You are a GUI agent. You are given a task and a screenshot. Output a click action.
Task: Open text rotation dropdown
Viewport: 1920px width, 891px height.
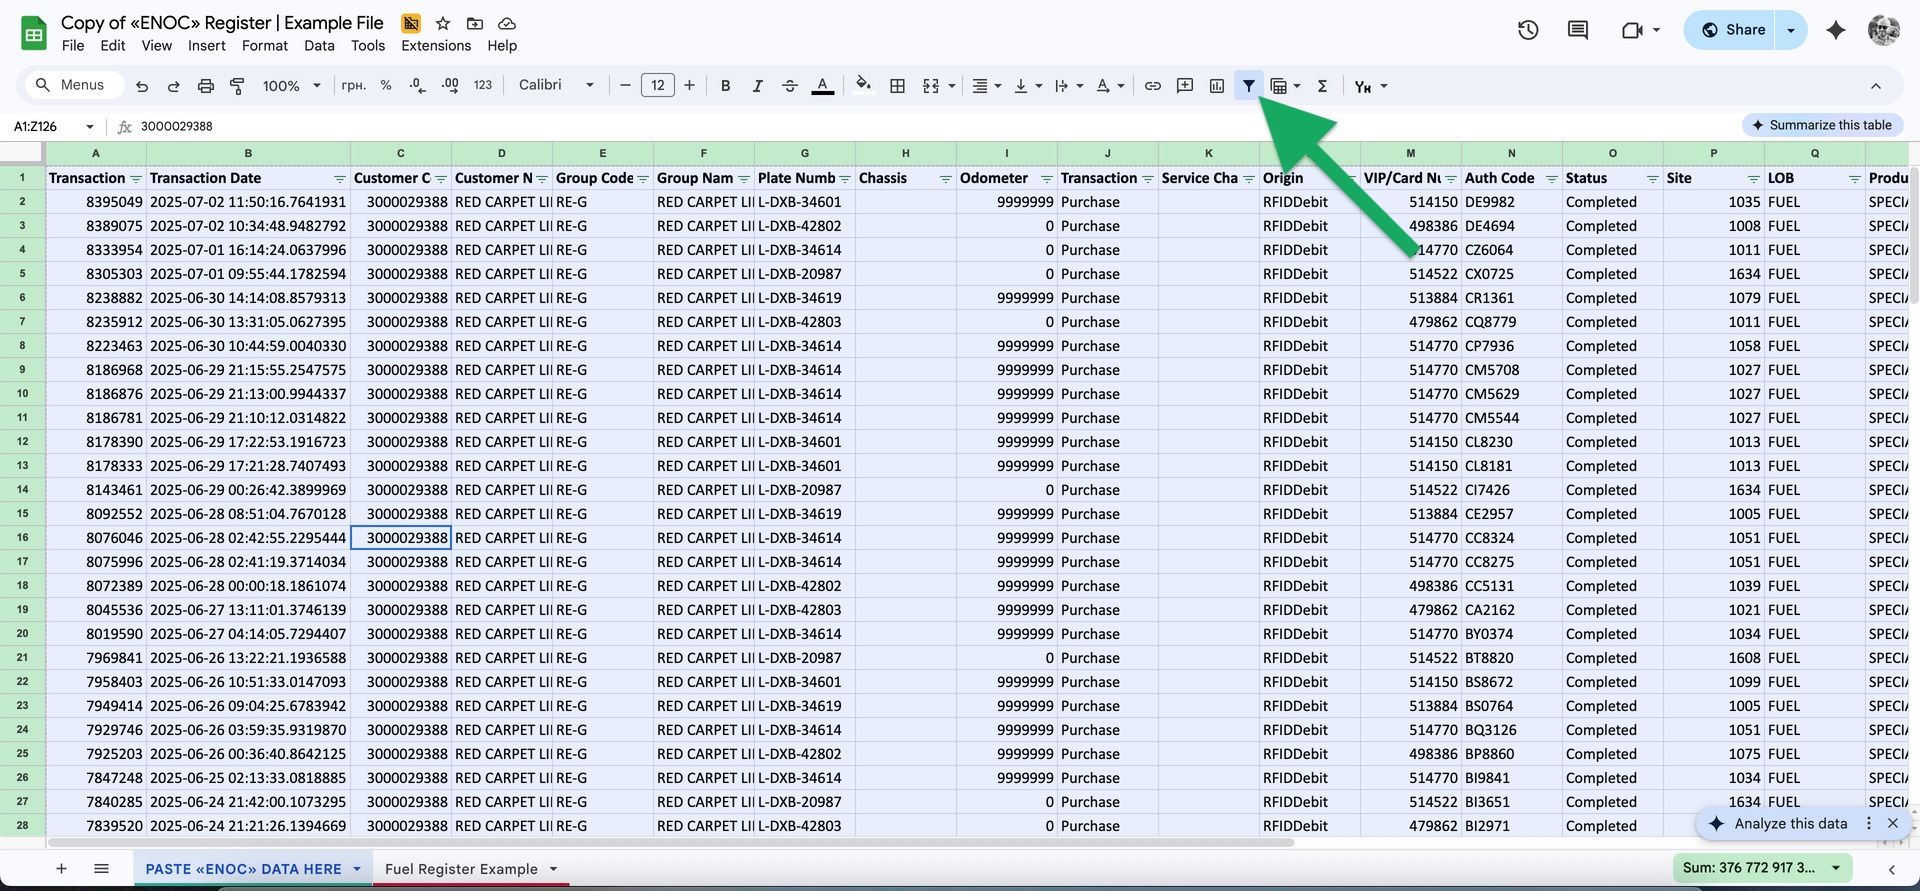(x=1110, y=86)
